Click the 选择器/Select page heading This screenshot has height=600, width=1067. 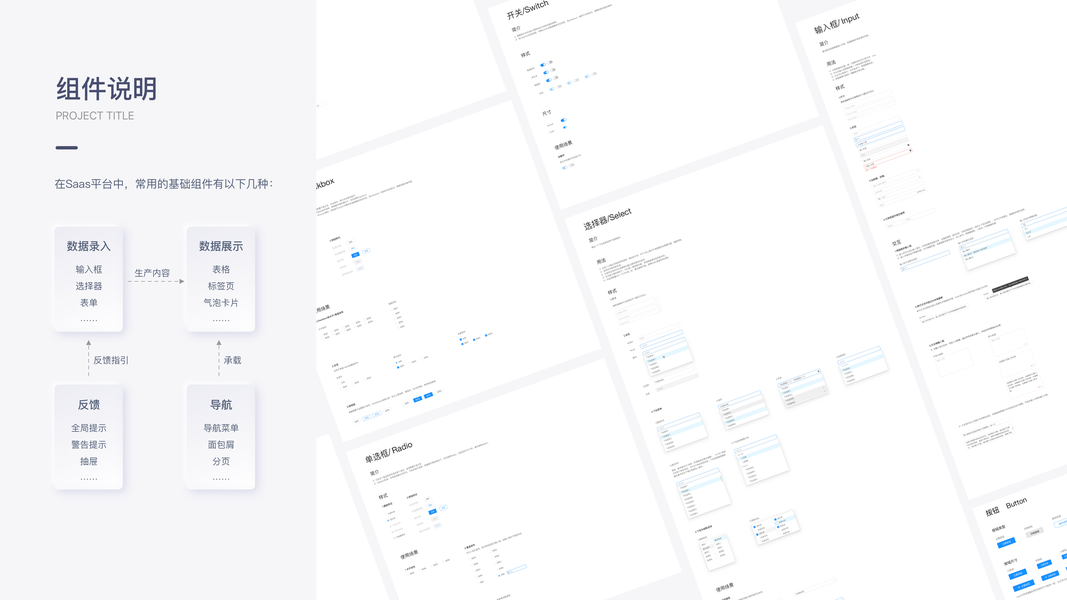(x=608, y=219)
